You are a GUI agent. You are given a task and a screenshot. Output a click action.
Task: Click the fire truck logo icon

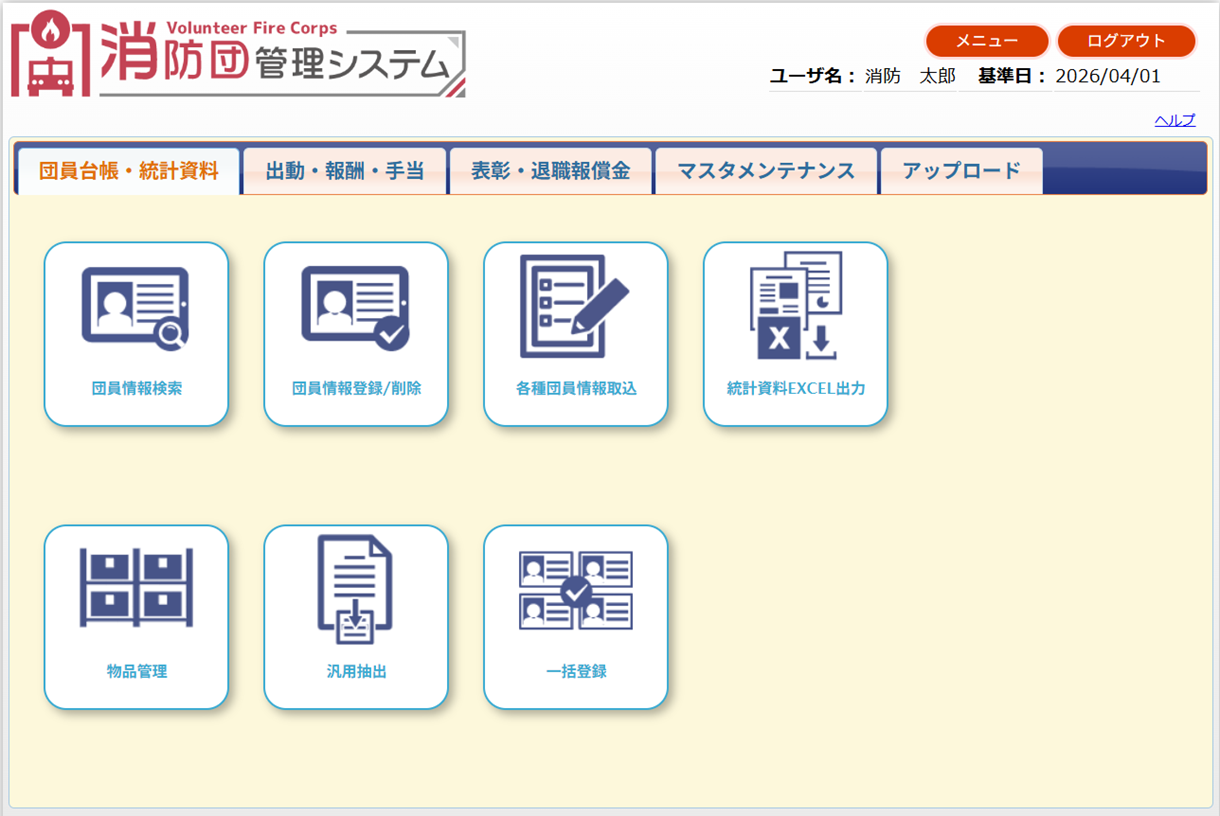50,54
